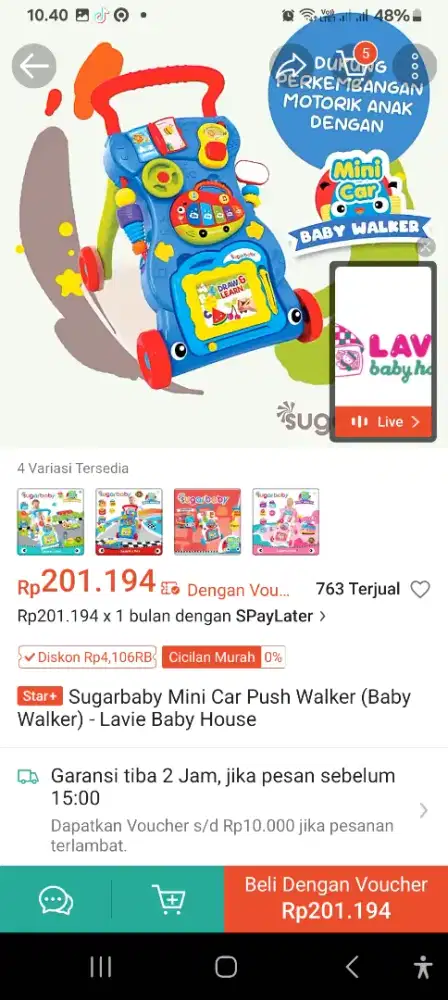The height and width of the screenshot is (1000, 448).
Task: Select the red Sugarbaby variation thumbnail
Action: [207, 522]
